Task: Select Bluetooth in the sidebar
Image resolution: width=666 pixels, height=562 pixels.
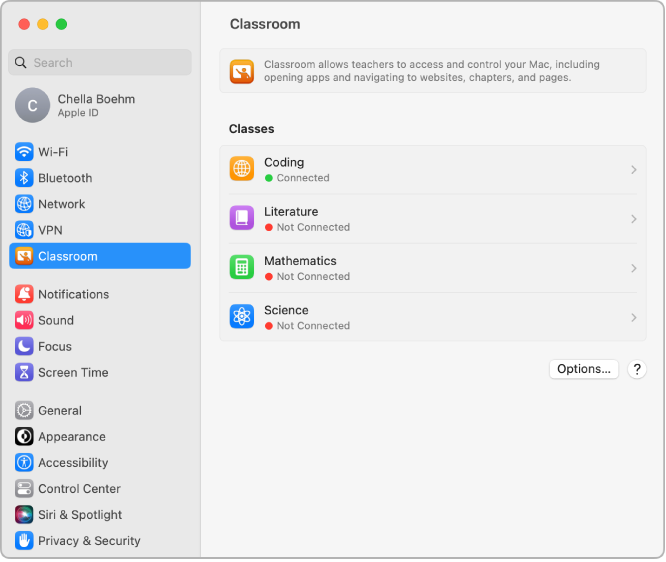Action: click(65, 178)
